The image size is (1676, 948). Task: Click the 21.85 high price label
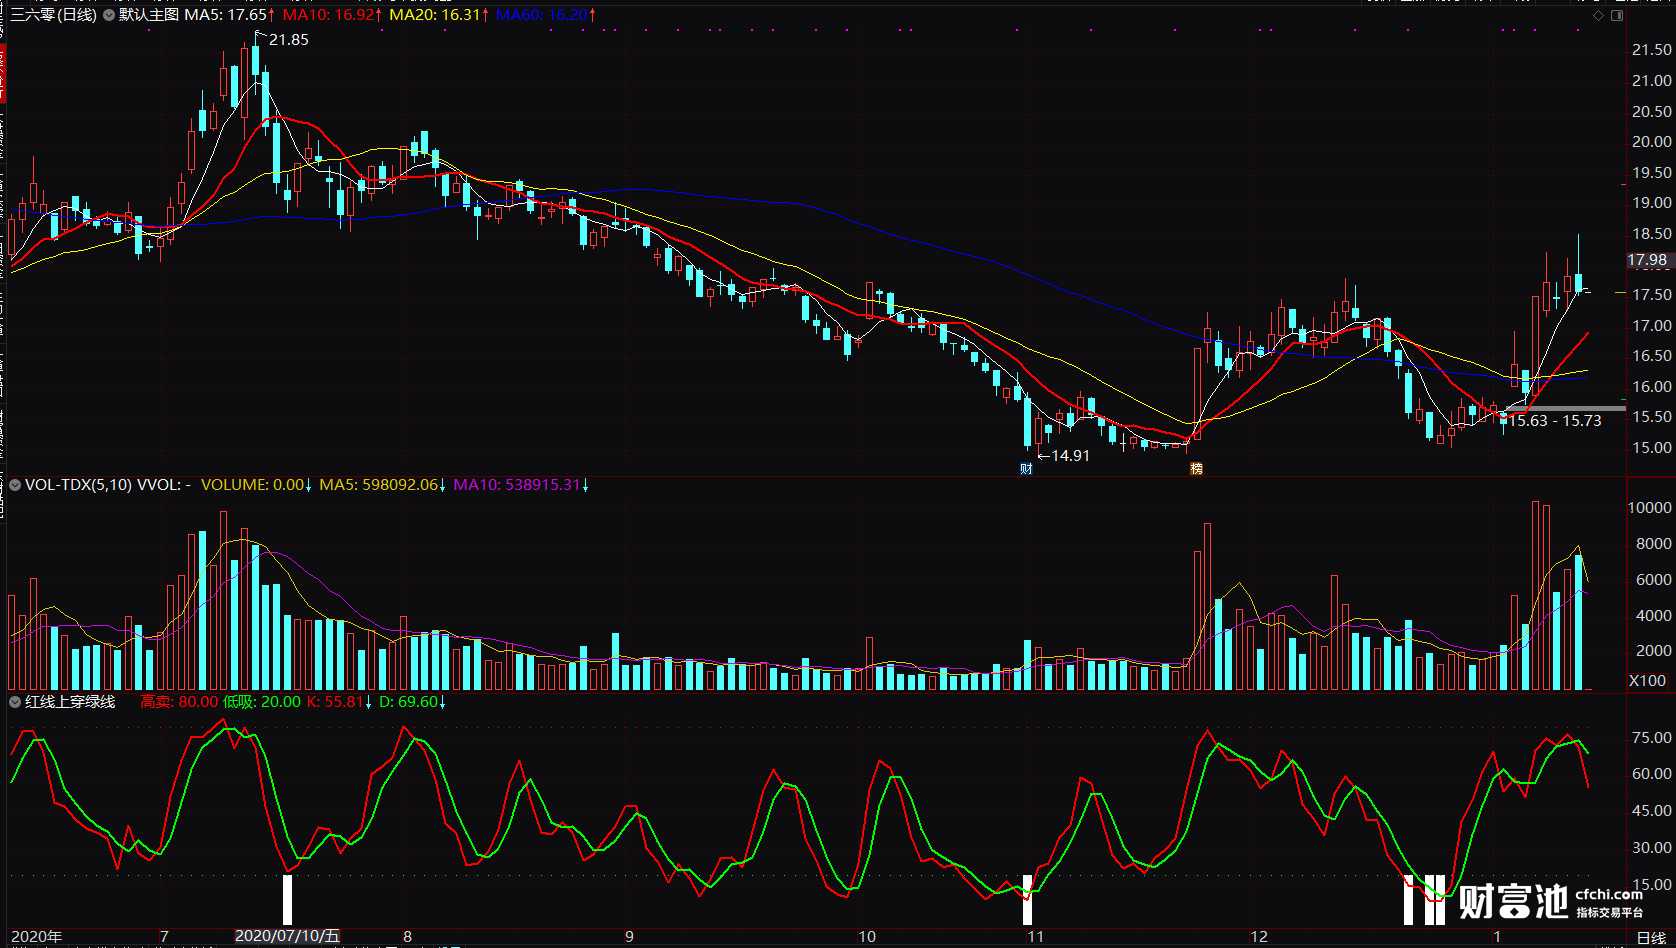pyautogui.click(x=289, y=40)
